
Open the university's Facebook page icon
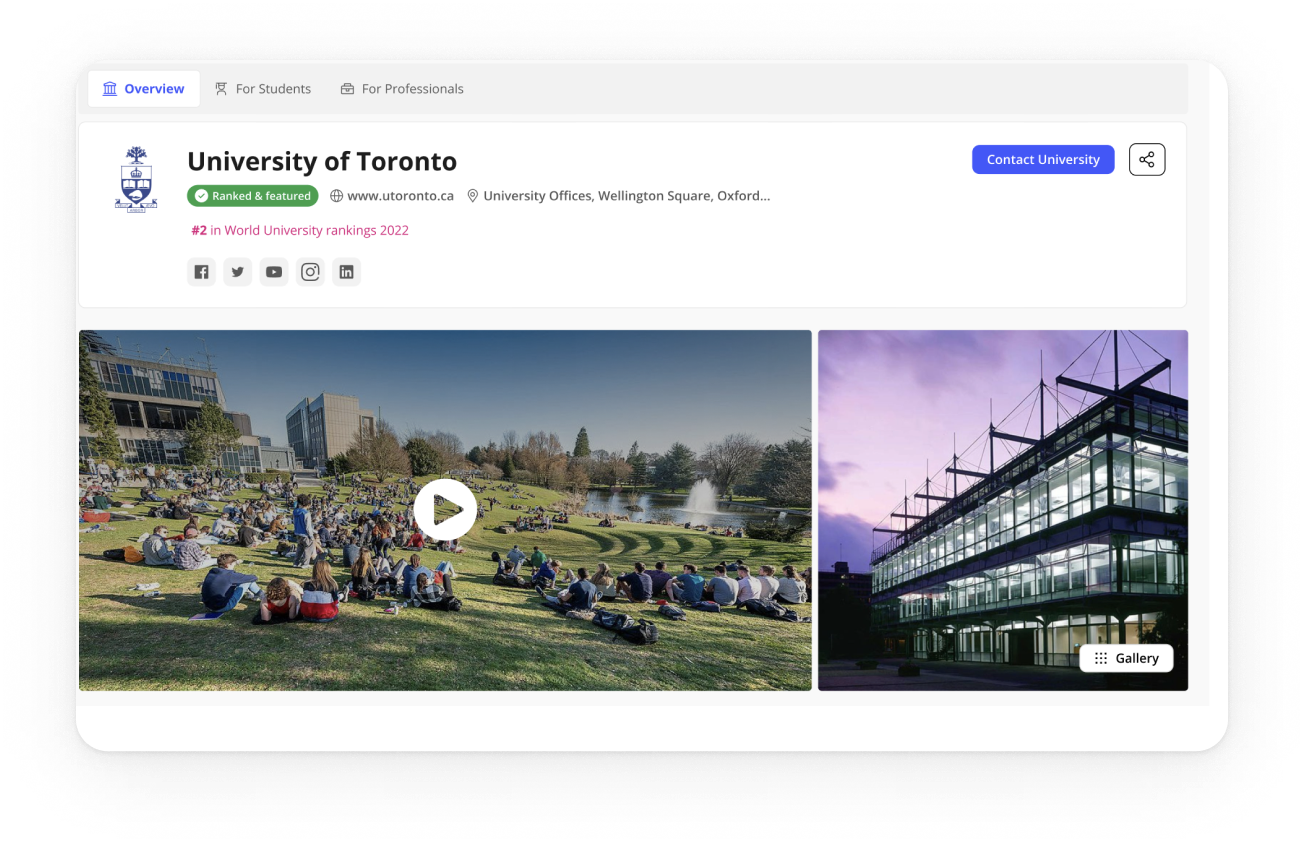[x=202, y=272]
